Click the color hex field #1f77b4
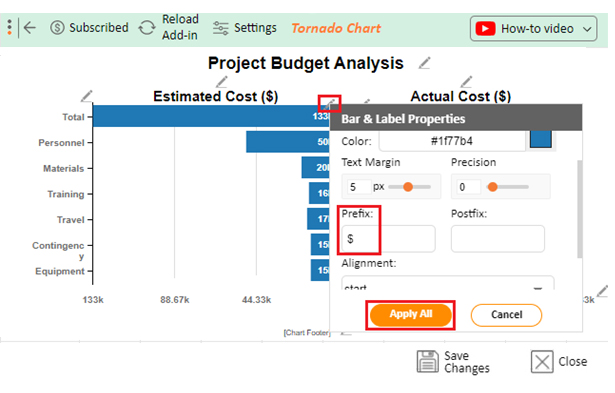This screenshot has height=393, width=615. [452, 141]
